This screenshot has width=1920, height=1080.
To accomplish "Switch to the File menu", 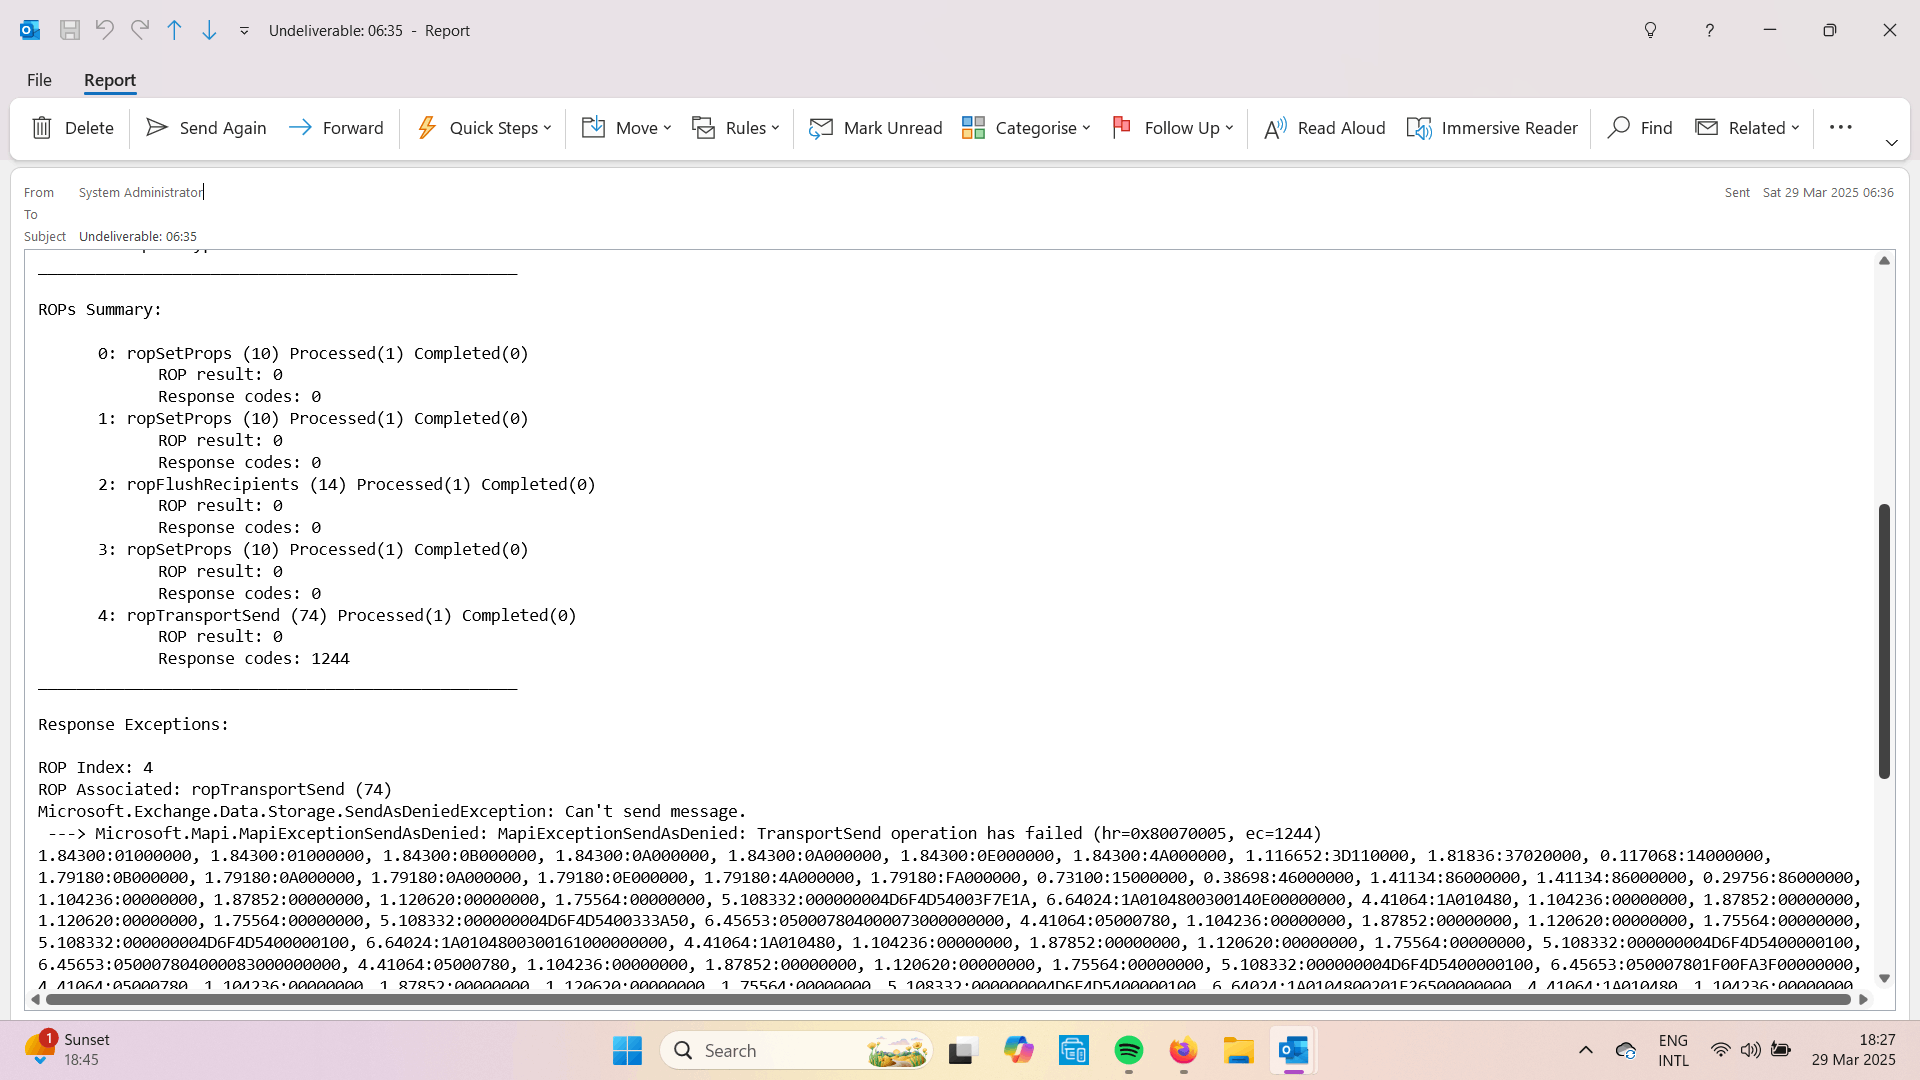I will pyautogui.click(x=39, y=80).
